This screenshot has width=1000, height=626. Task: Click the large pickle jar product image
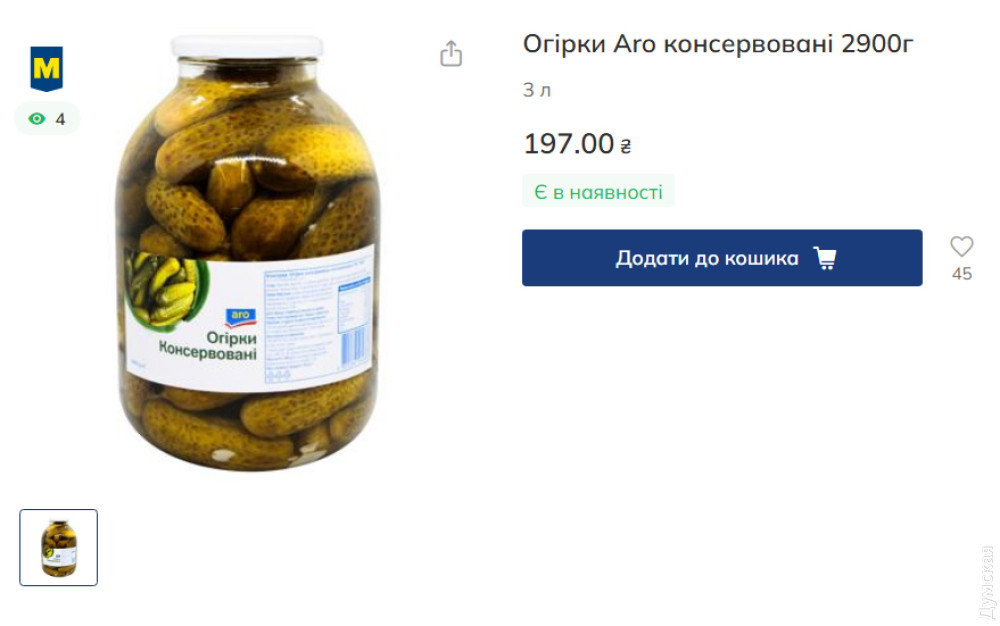pos(247,254)
